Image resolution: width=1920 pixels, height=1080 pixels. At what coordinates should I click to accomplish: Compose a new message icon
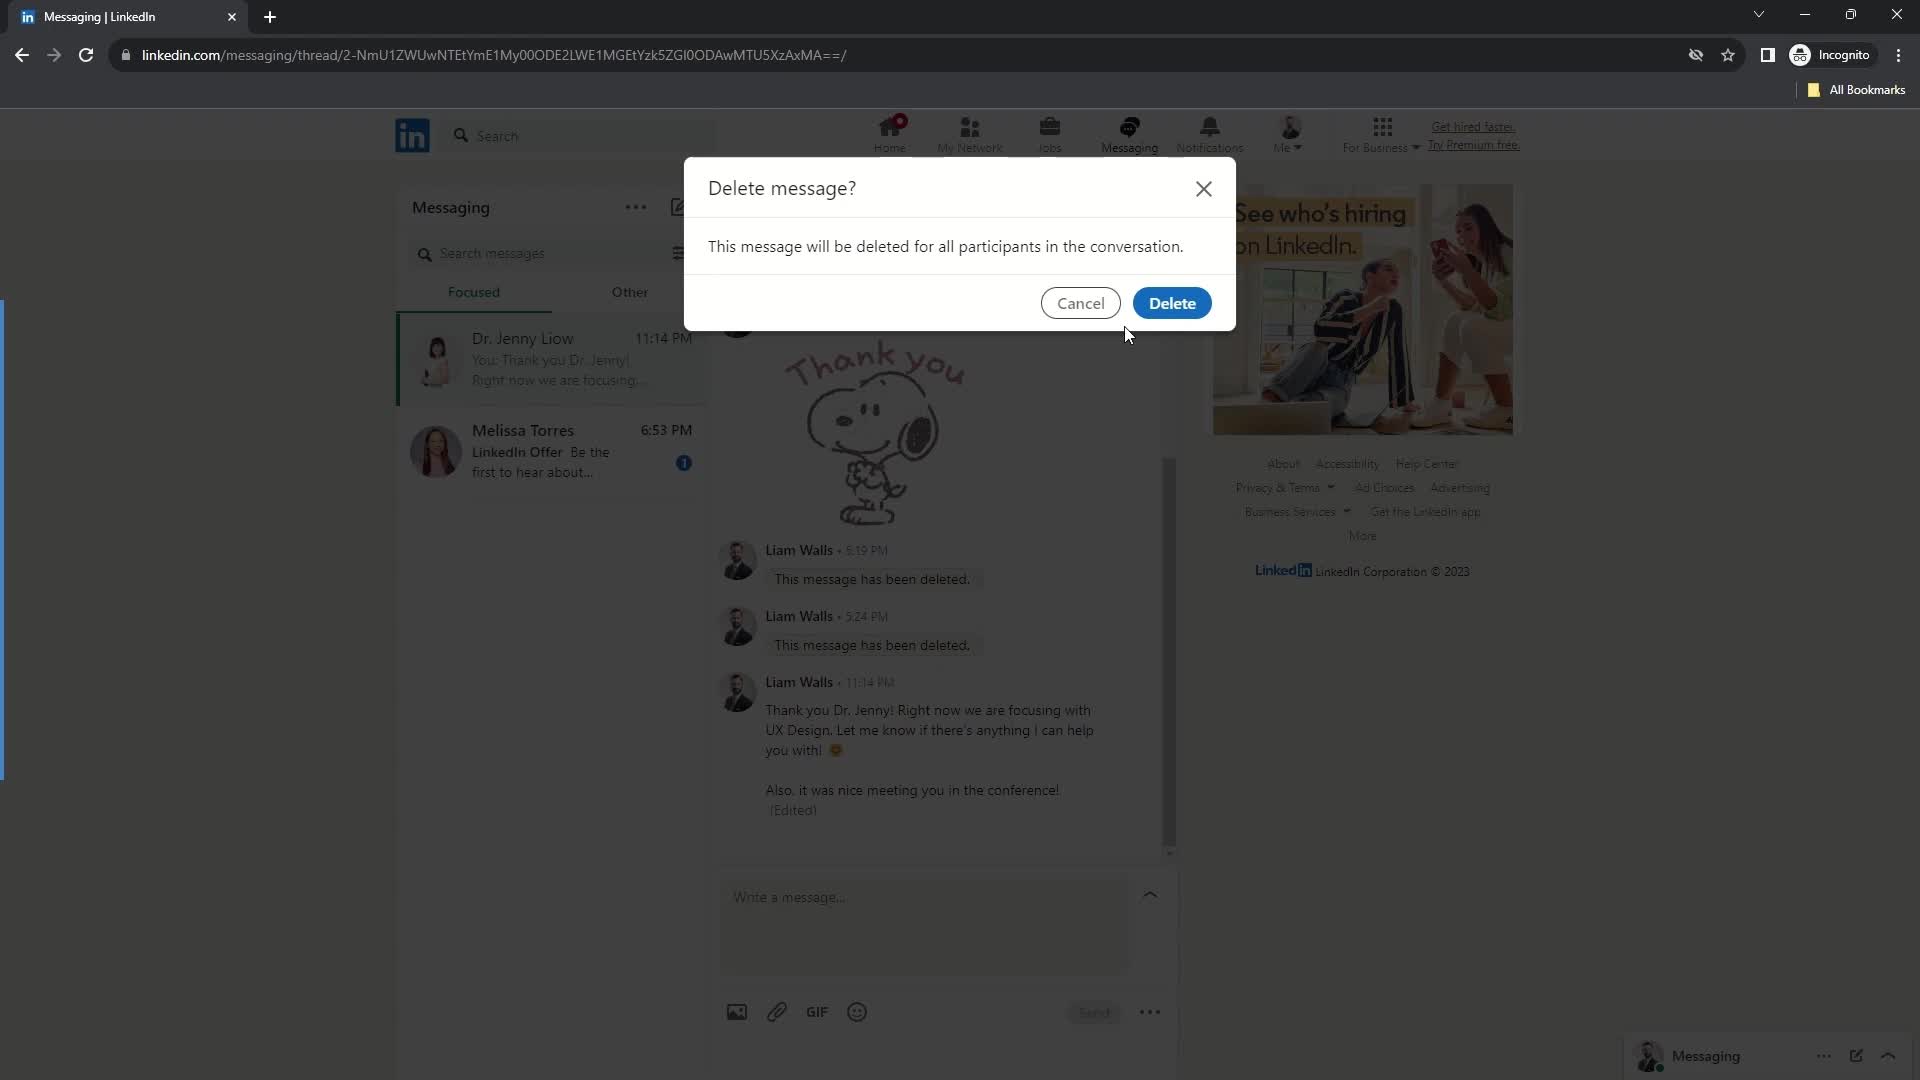click(x=677, y=207)
